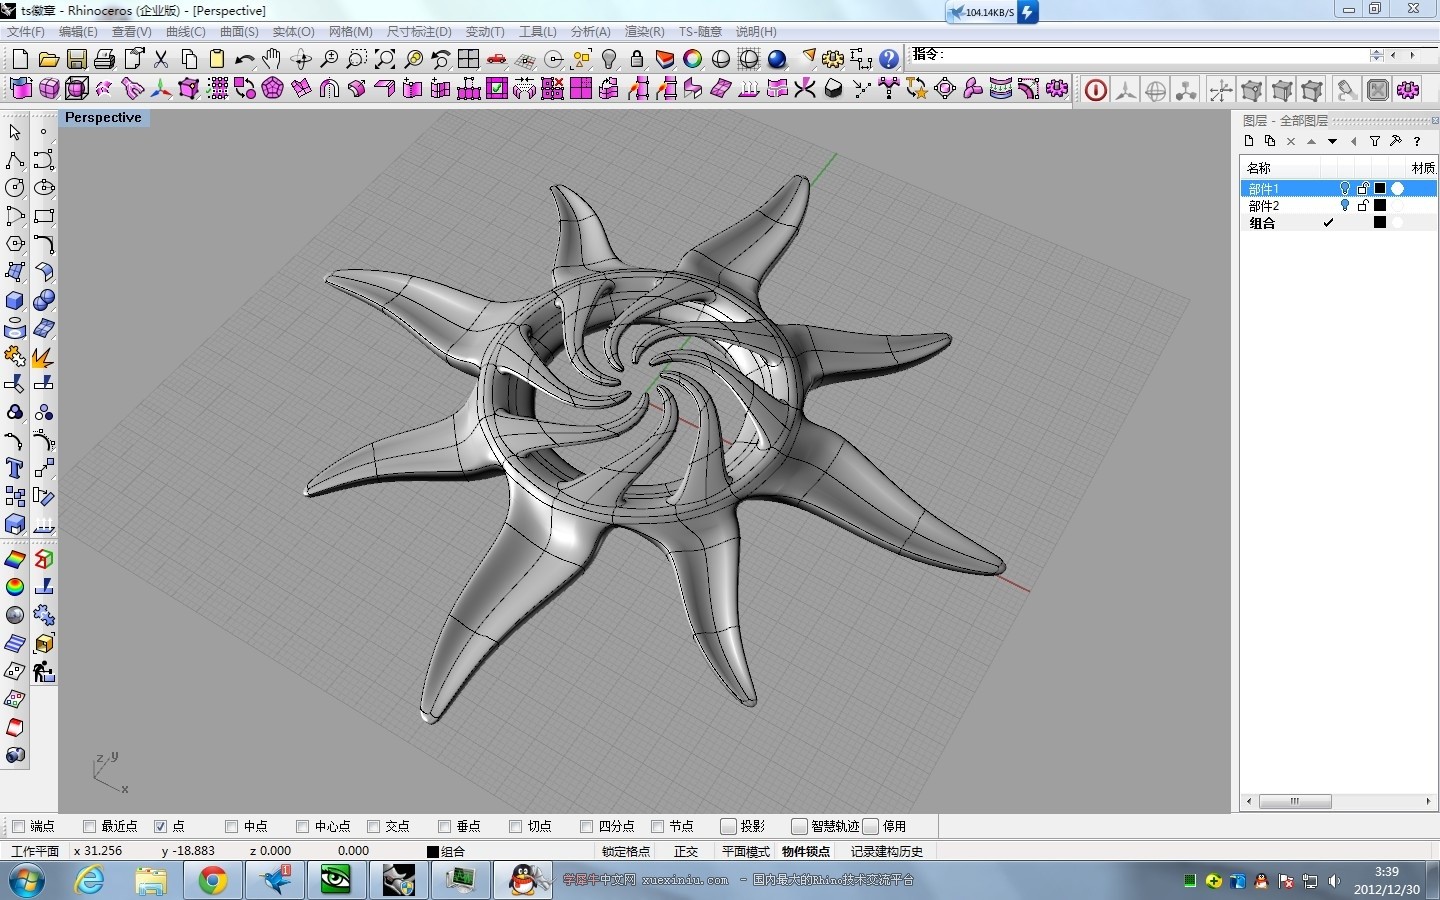The image size is (1440, 900).
Task: Uncheck the 点 point snap checkbox
Action: (x=160, y=826)
